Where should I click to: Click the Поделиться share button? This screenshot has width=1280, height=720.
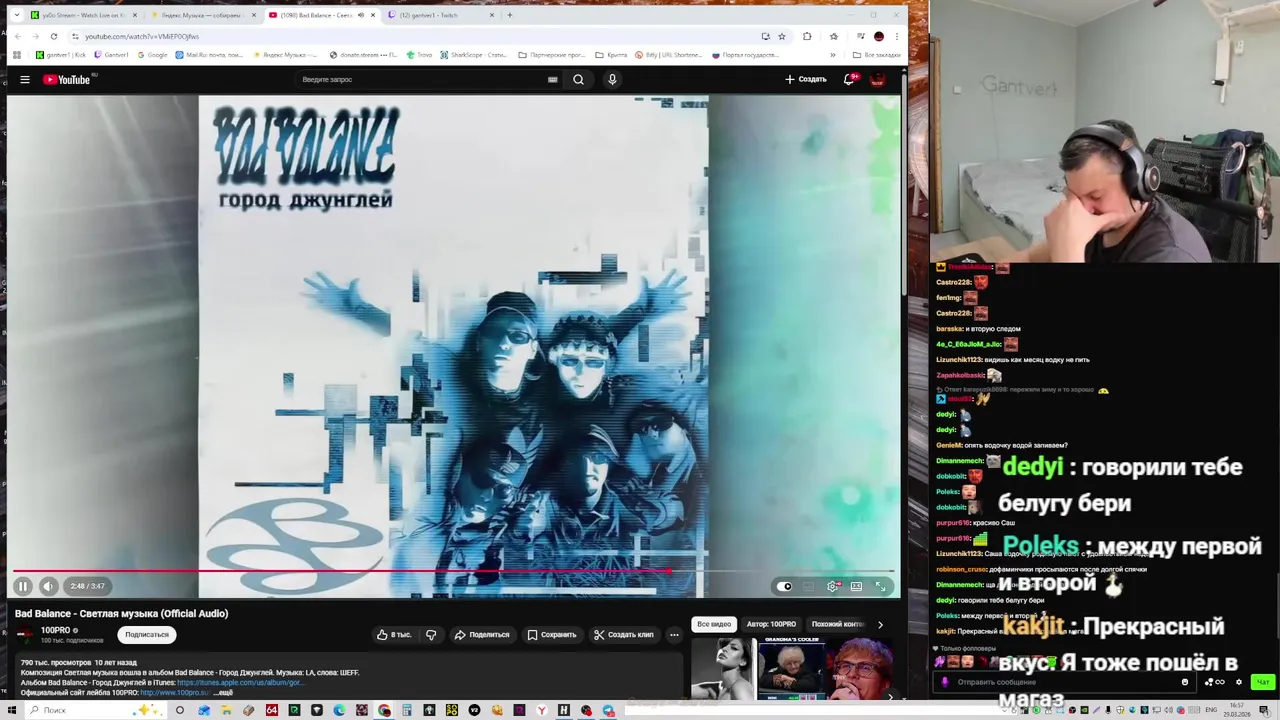pyautogui.click(x=482, y=634)
